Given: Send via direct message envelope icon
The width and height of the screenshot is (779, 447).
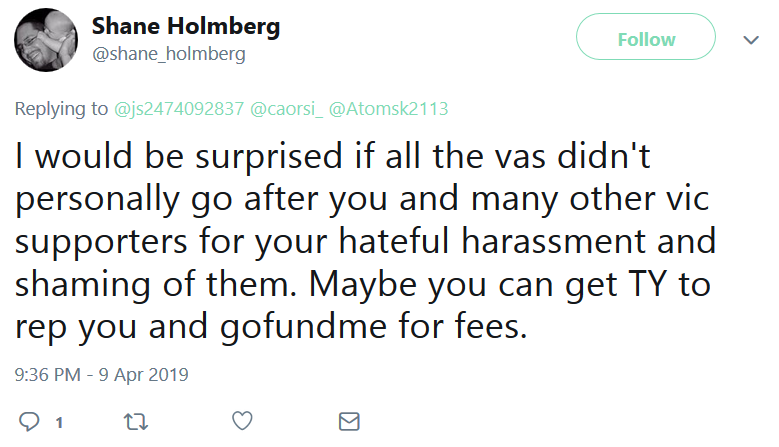Looking at the screenshot, I should tap(349, 421).
